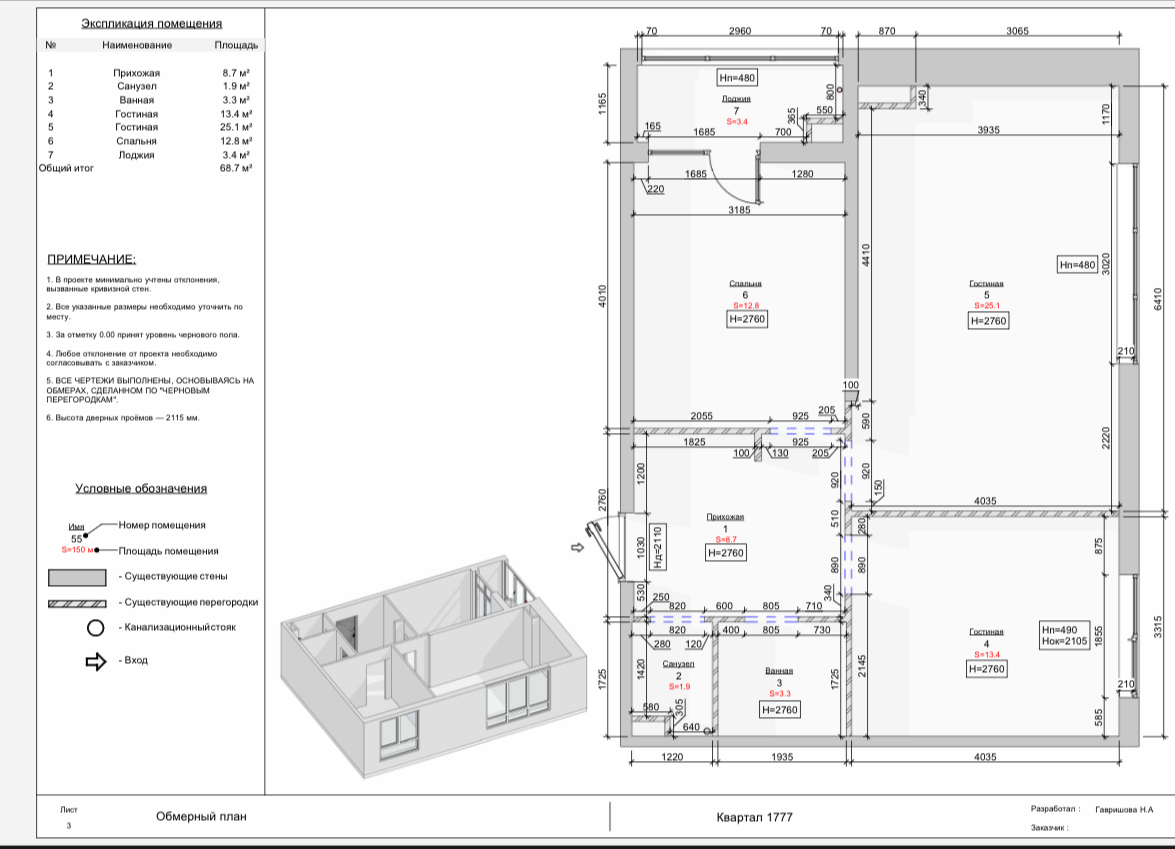Click the 'Hп=480' box inside the Лоджия
This screenshot has width=1175, height=849.
pyautogui.click(x=737, y=77)
